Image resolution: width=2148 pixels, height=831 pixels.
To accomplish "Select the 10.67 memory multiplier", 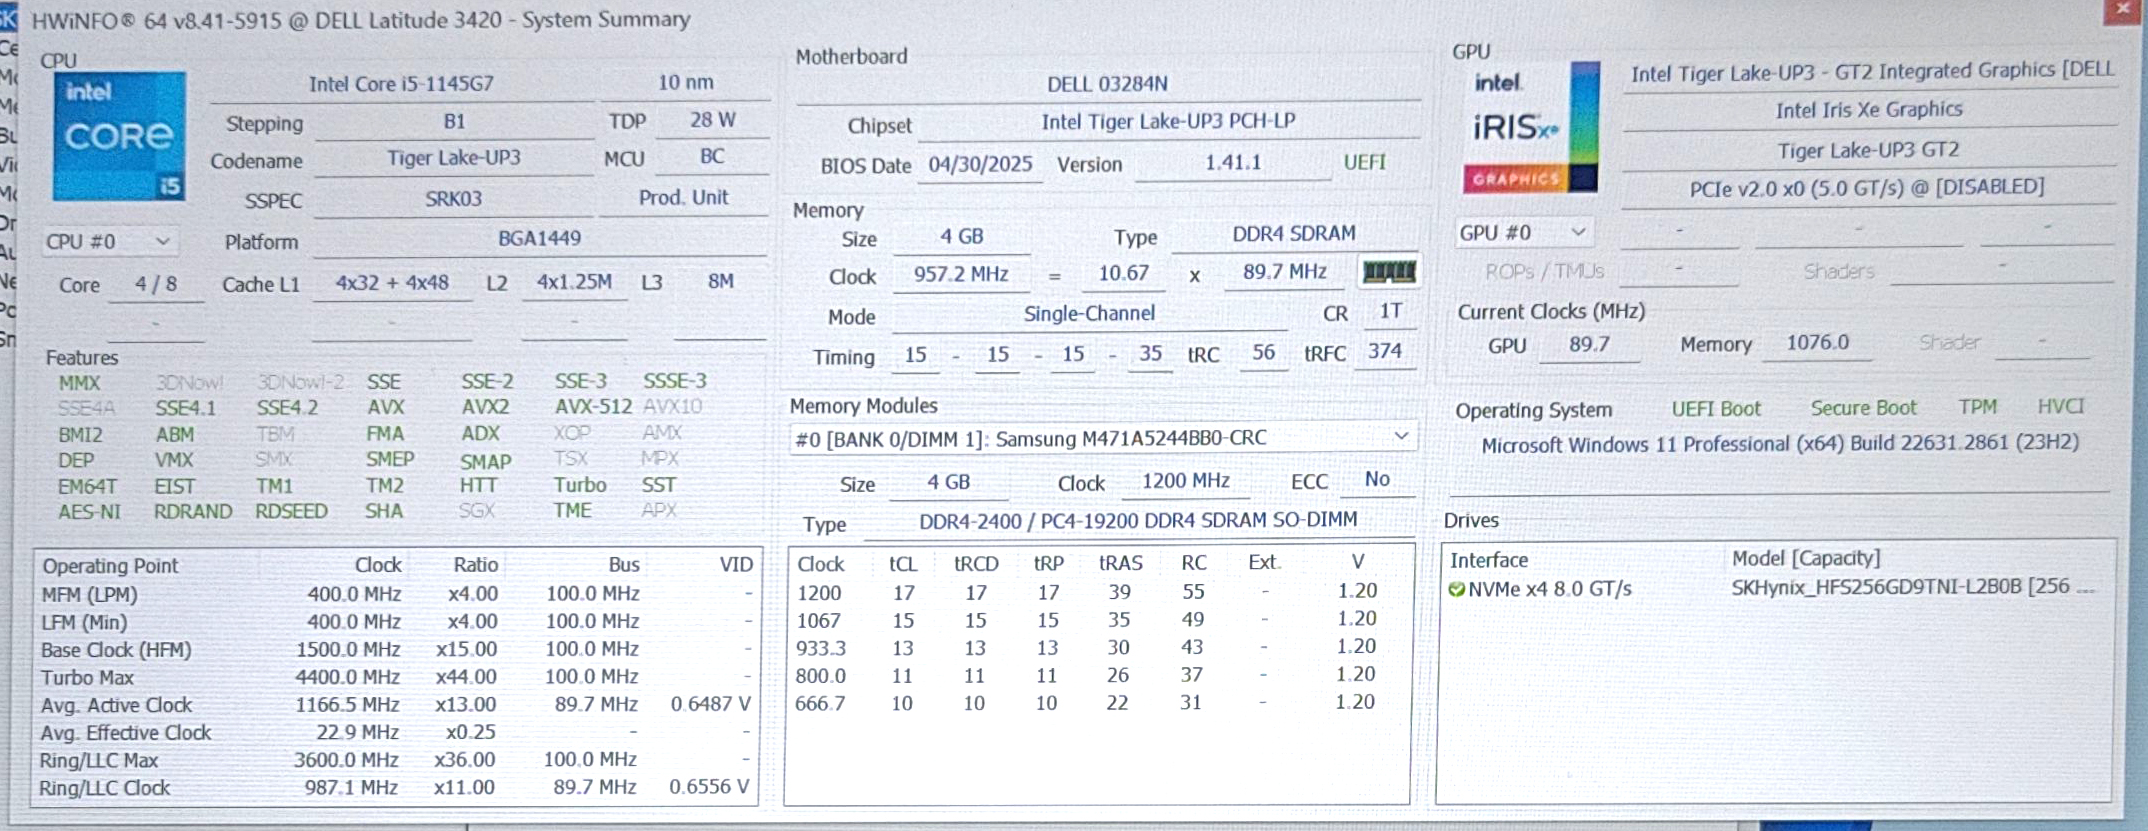I will coord(1124,273).
